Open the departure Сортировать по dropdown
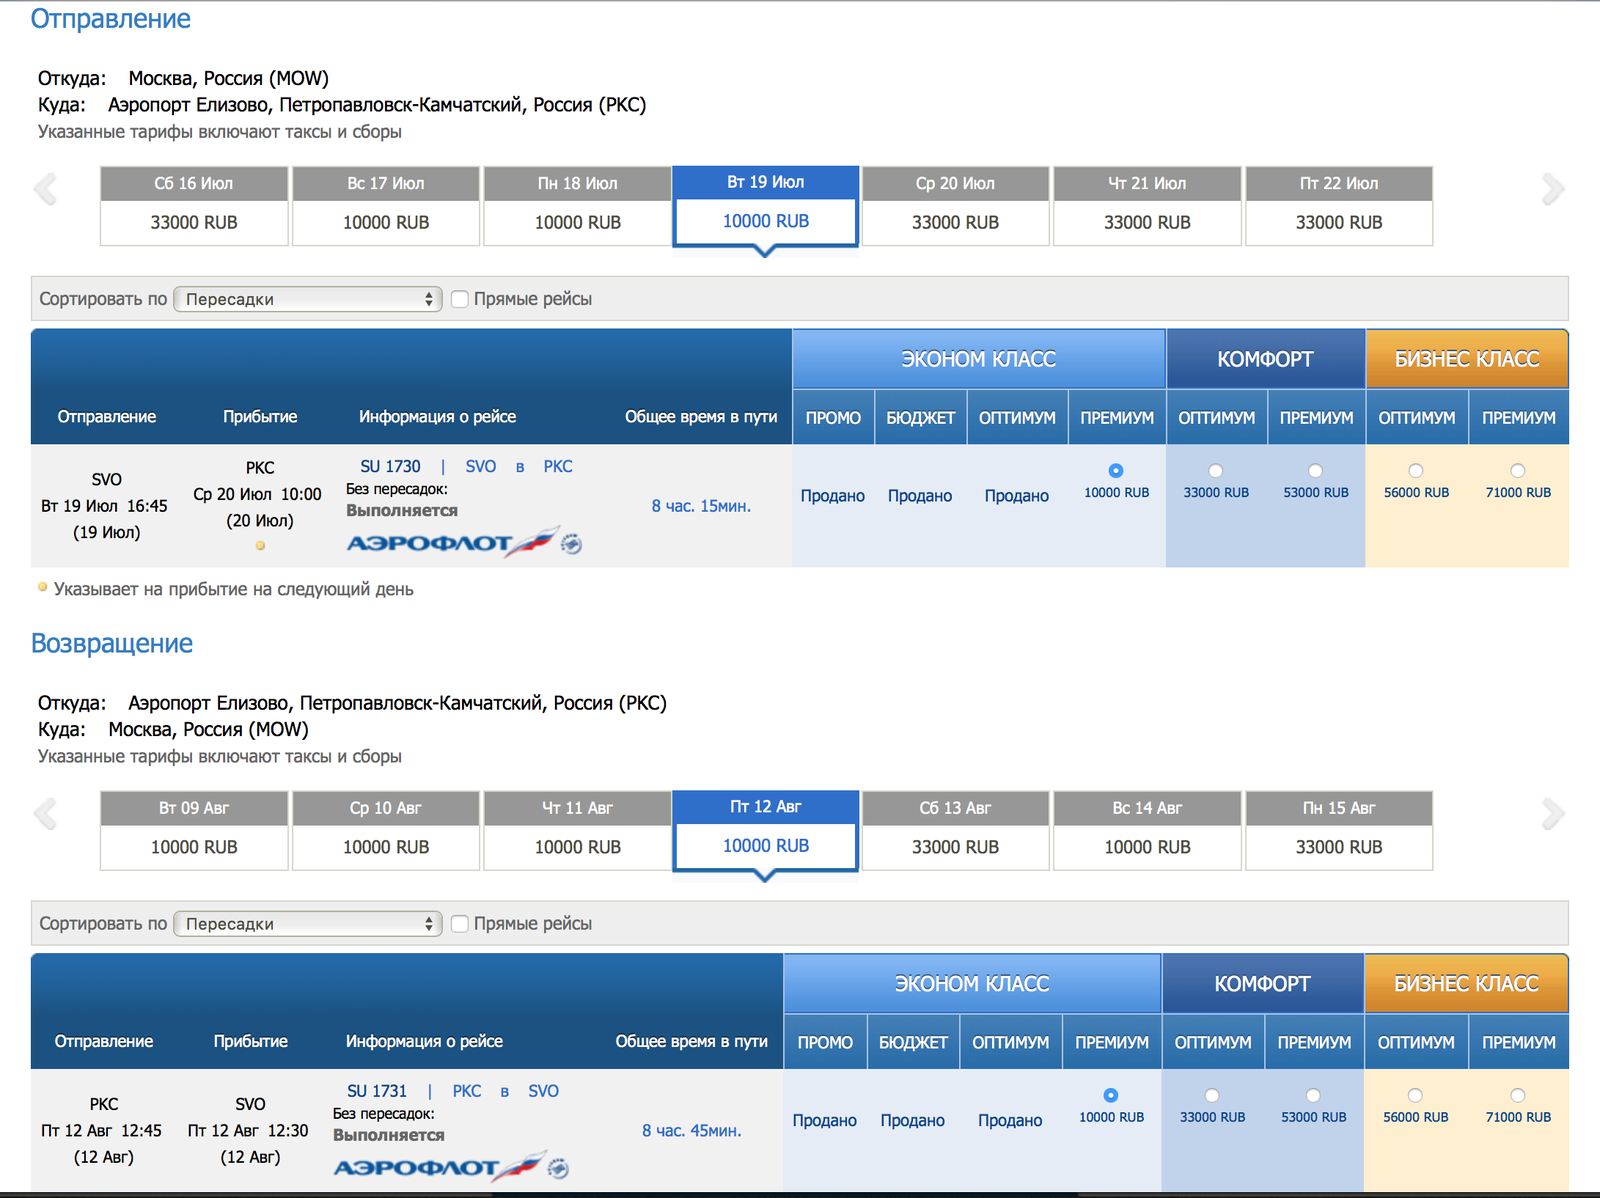 (x=308, y=299)
